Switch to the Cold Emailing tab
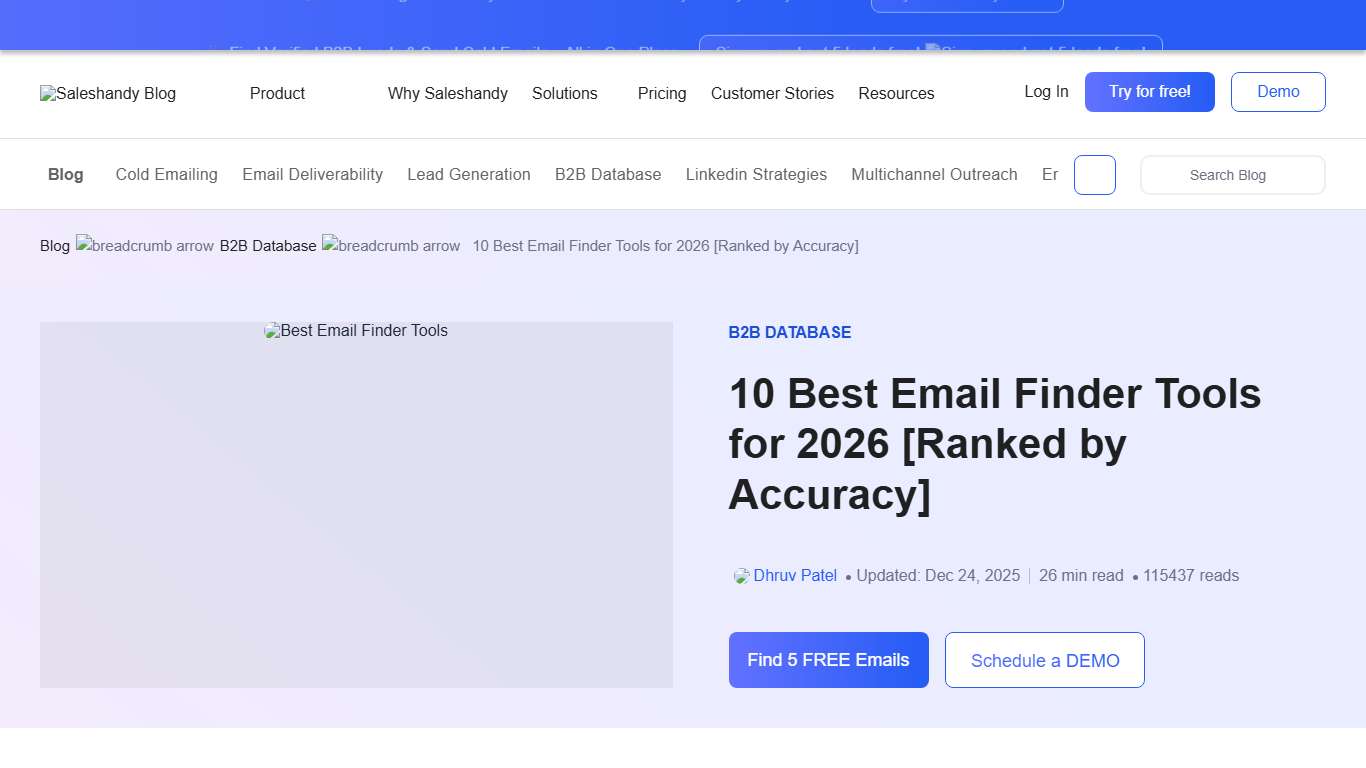 coord(166,174)
